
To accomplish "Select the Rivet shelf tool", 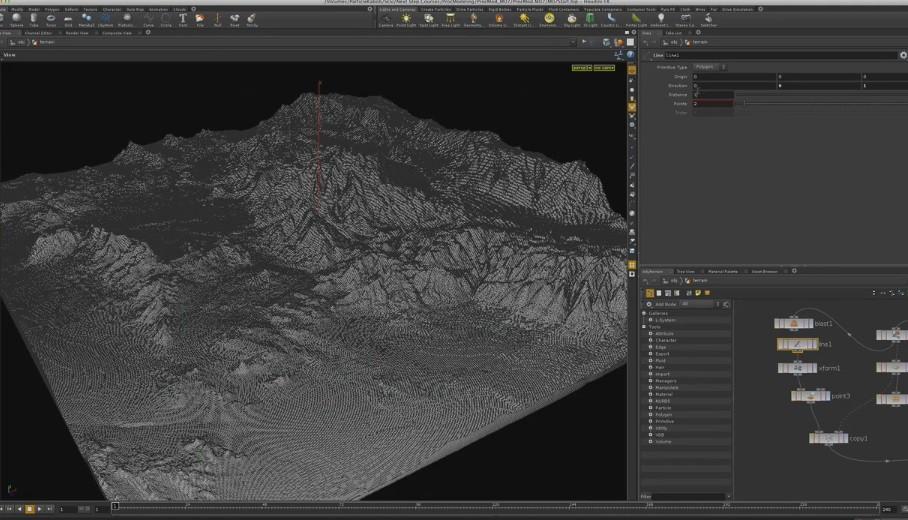I will (235, 20).
